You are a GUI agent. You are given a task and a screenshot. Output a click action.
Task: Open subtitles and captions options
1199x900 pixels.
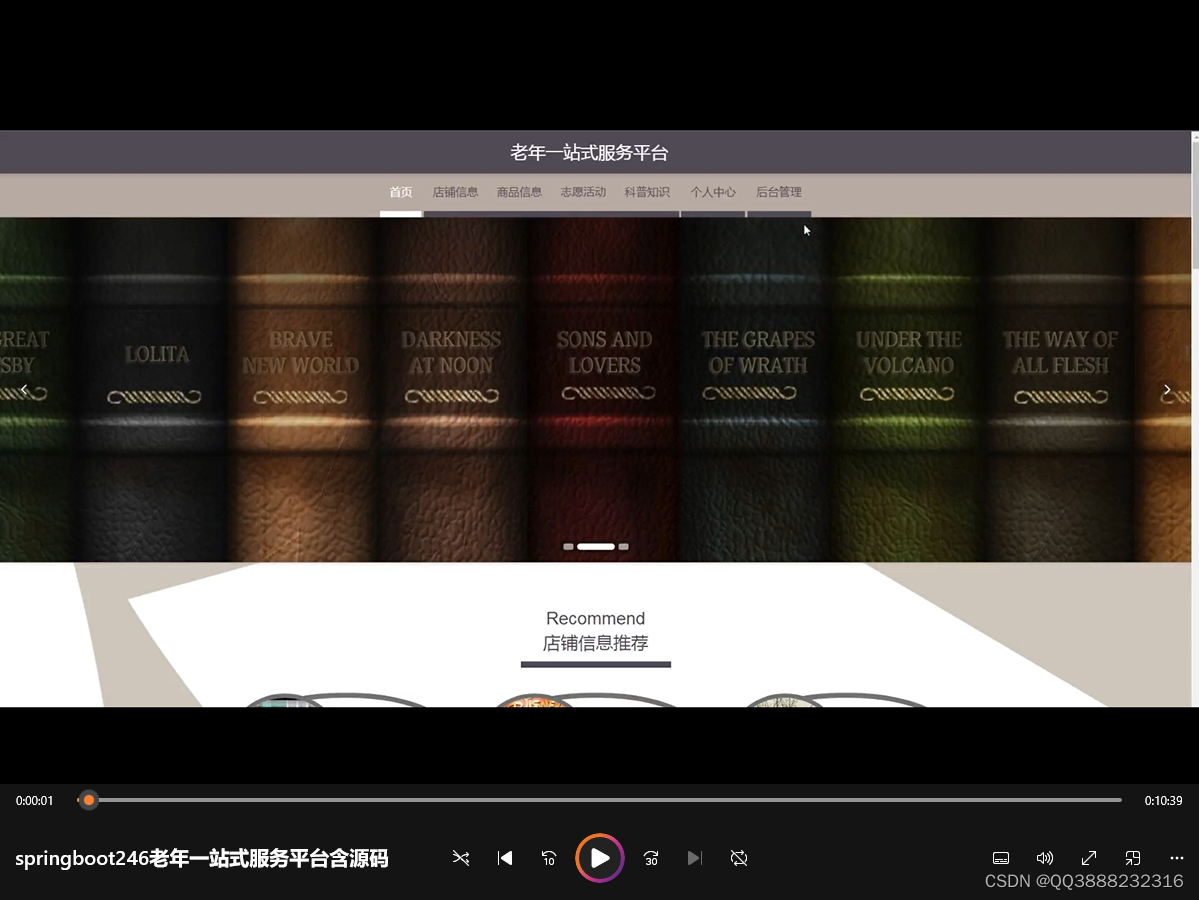(1001, 858)
